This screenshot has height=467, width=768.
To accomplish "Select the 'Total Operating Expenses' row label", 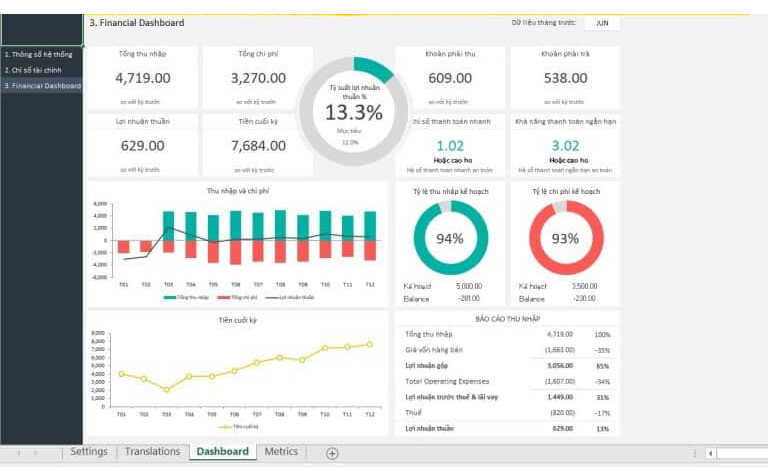I will tap(447, 381).
